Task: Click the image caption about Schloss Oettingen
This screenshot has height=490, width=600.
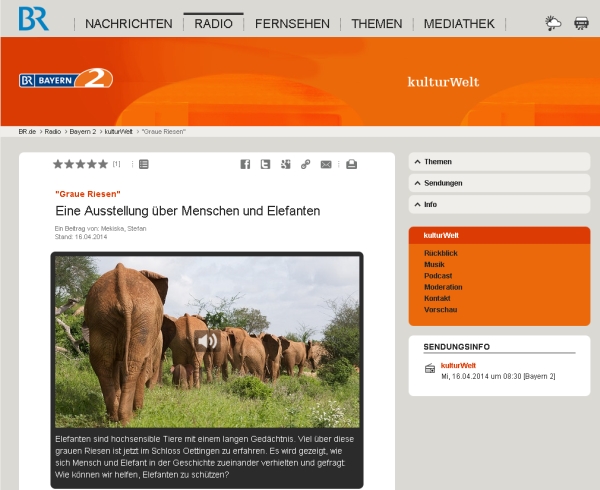Action: 204,457
